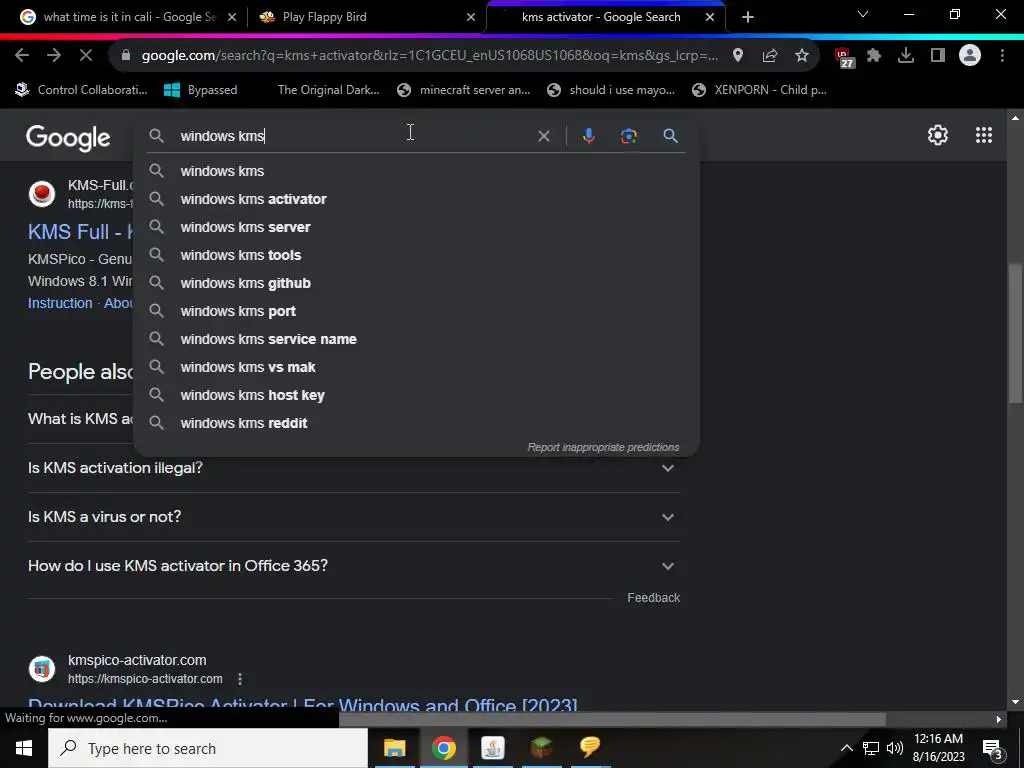The image size is (1024, 768).
Task: Open a new browser tab
Action: (748, 17)
